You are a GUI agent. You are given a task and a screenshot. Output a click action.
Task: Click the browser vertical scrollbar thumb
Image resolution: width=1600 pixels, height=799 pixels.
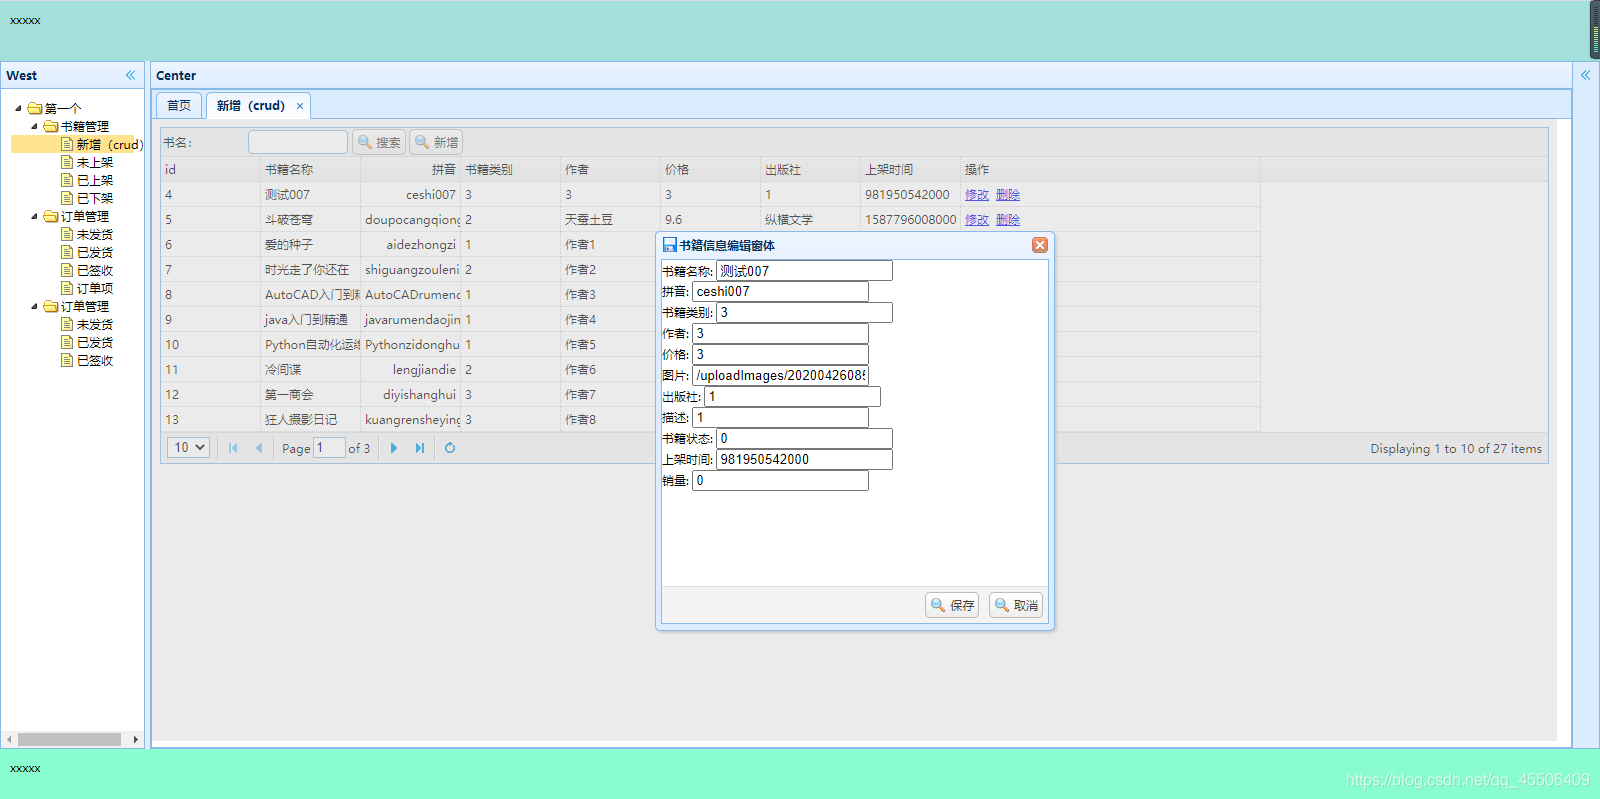tap(1595, 30)
